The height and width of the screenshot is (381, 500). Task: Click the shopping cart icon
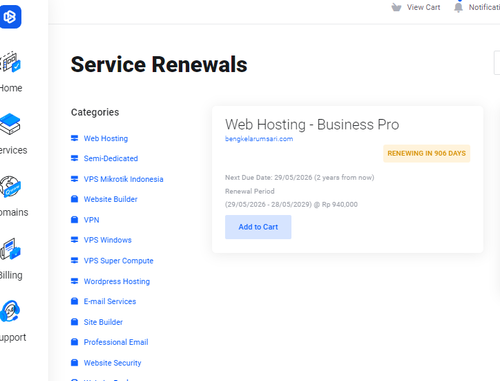click(x=396, y=7)
